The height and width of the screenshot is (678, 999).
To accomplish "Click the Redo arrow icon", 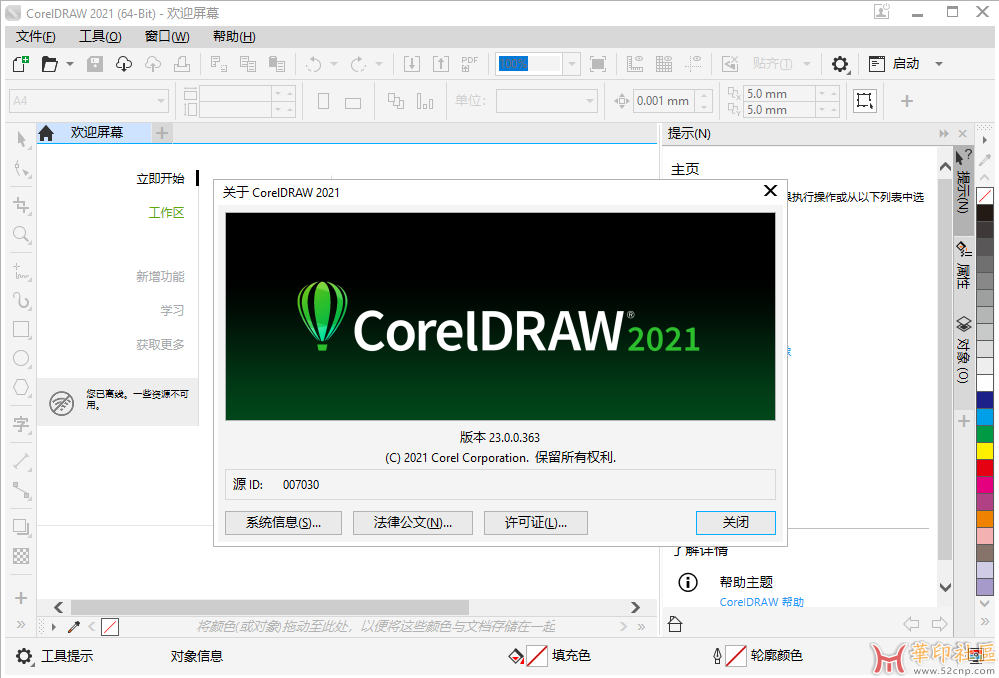I will point(358,64).
